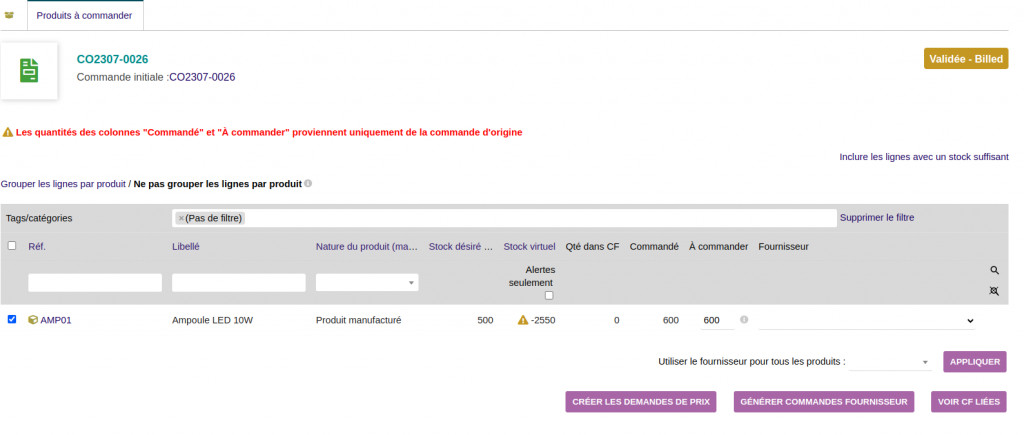Click the 'Produit manufacturé' cell

tap(359, 320)
